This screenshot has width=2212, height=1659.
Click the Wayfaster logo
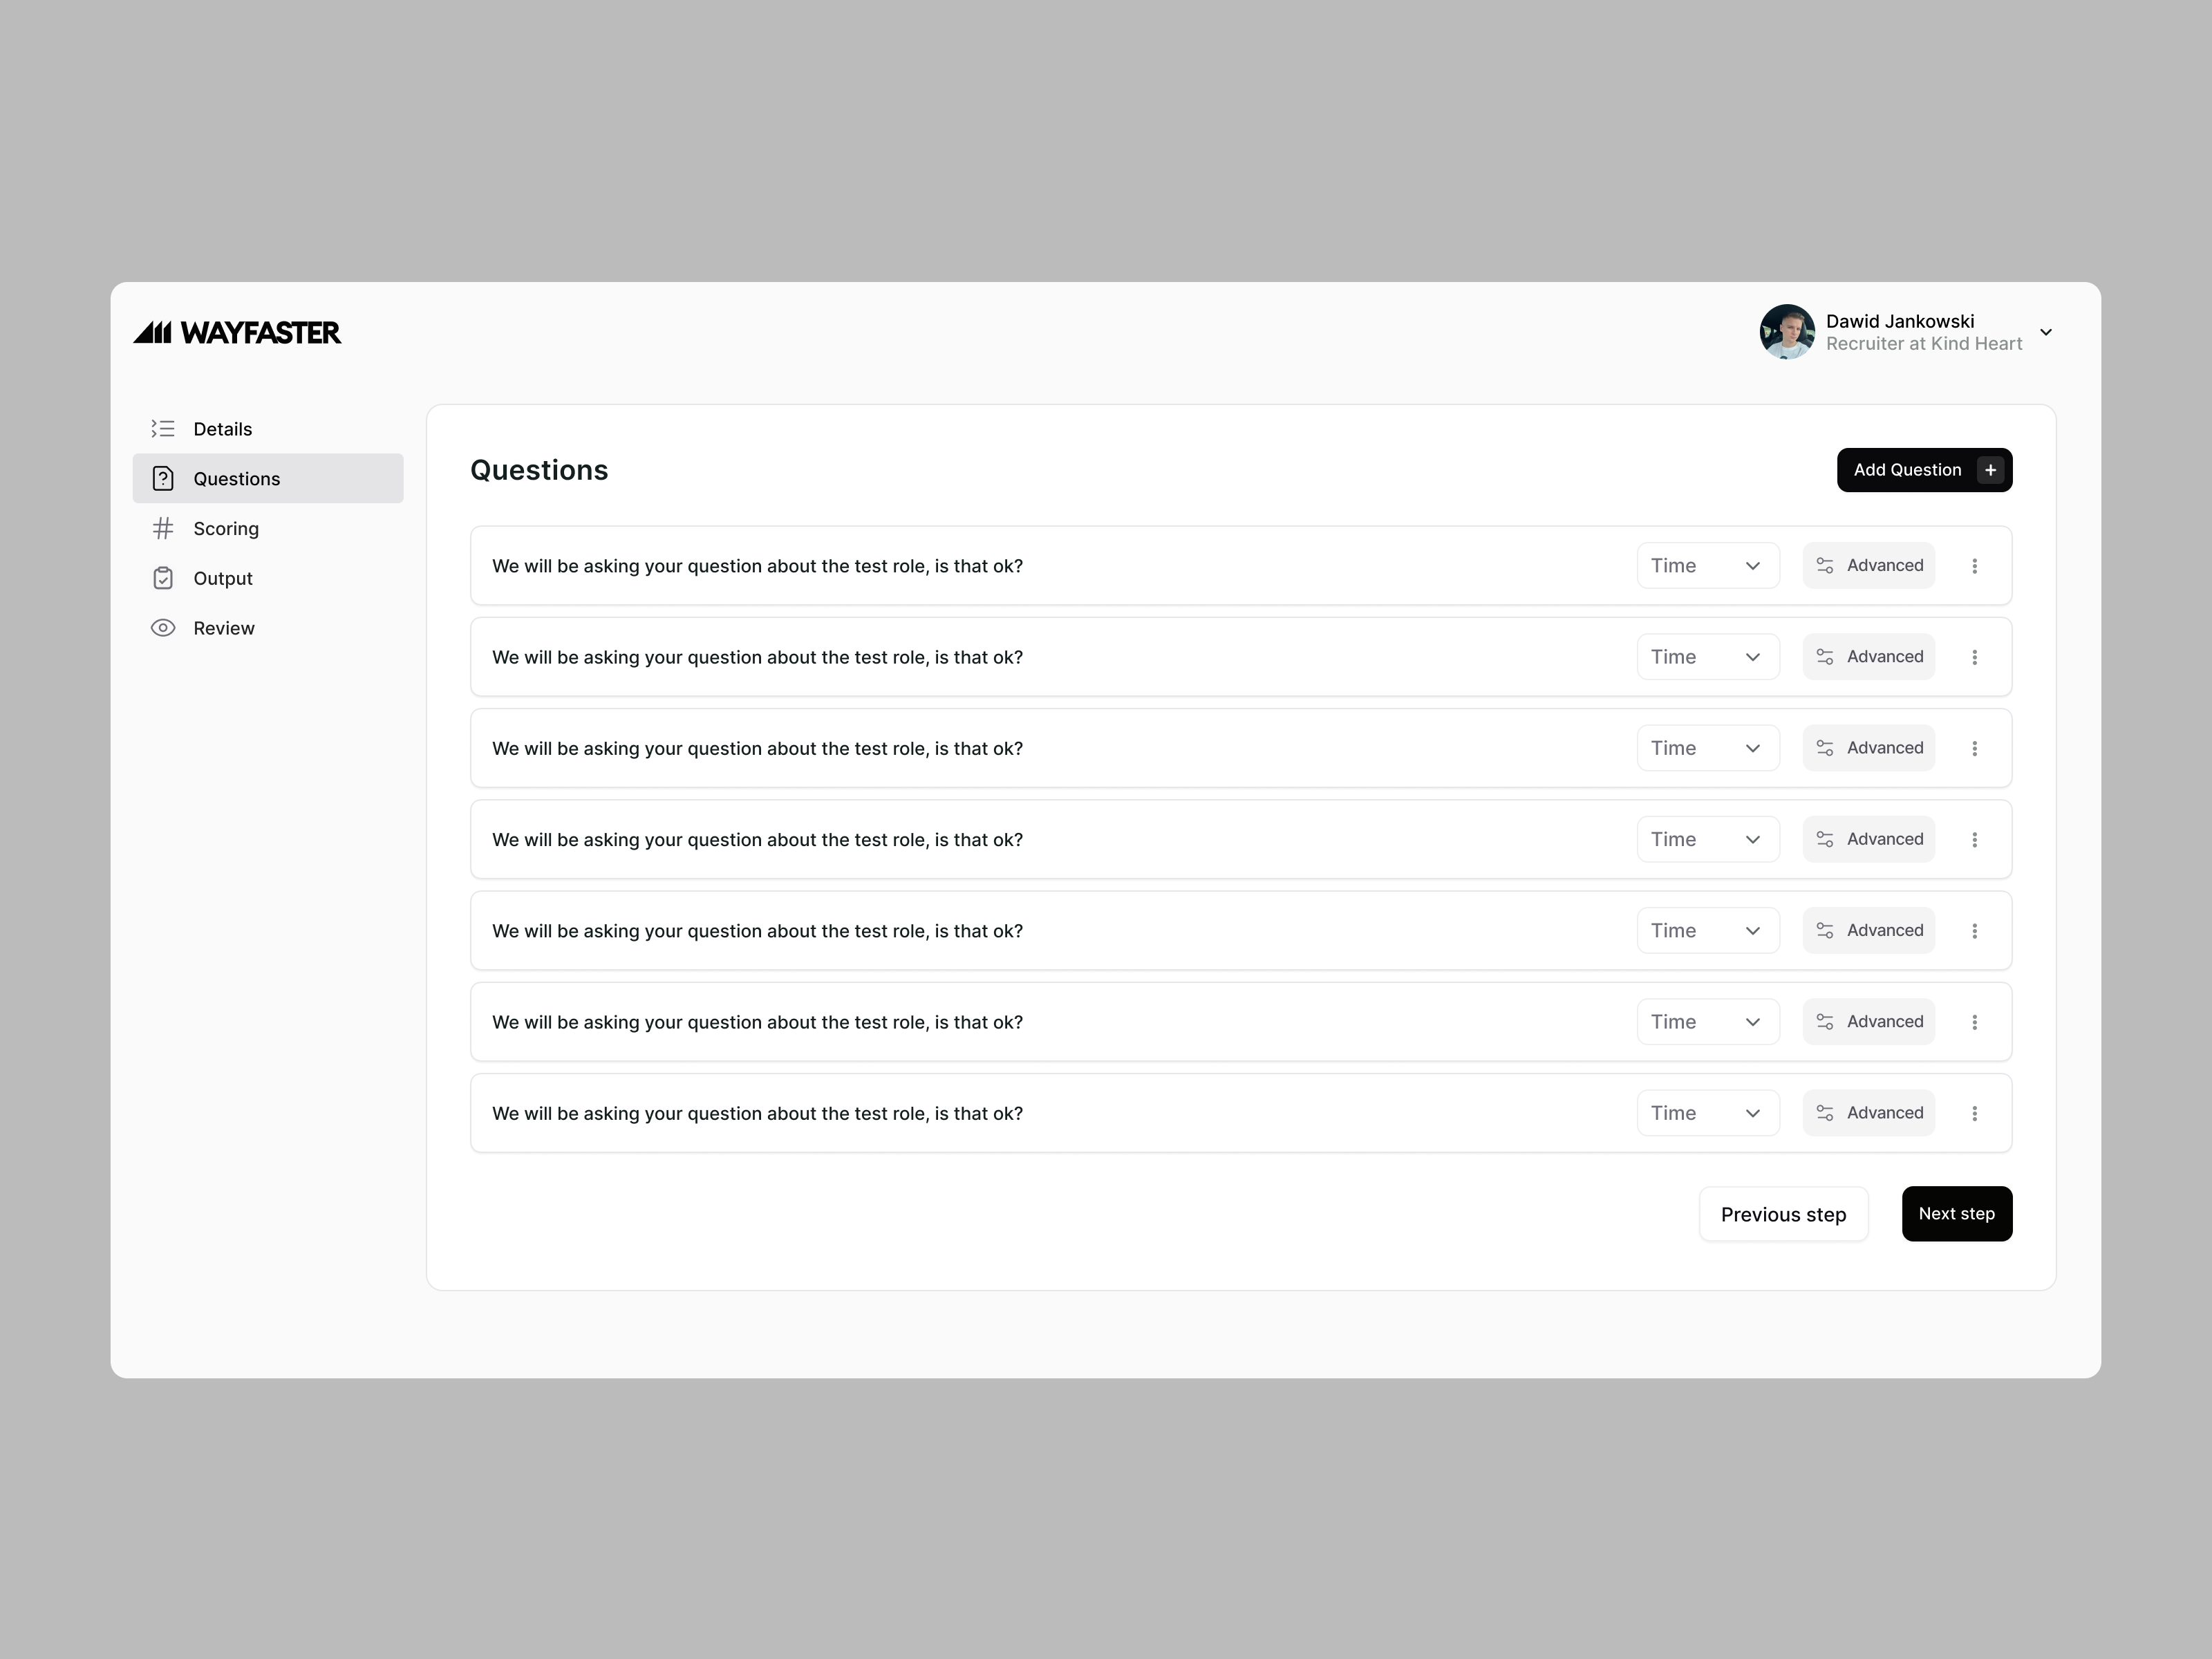237,331
